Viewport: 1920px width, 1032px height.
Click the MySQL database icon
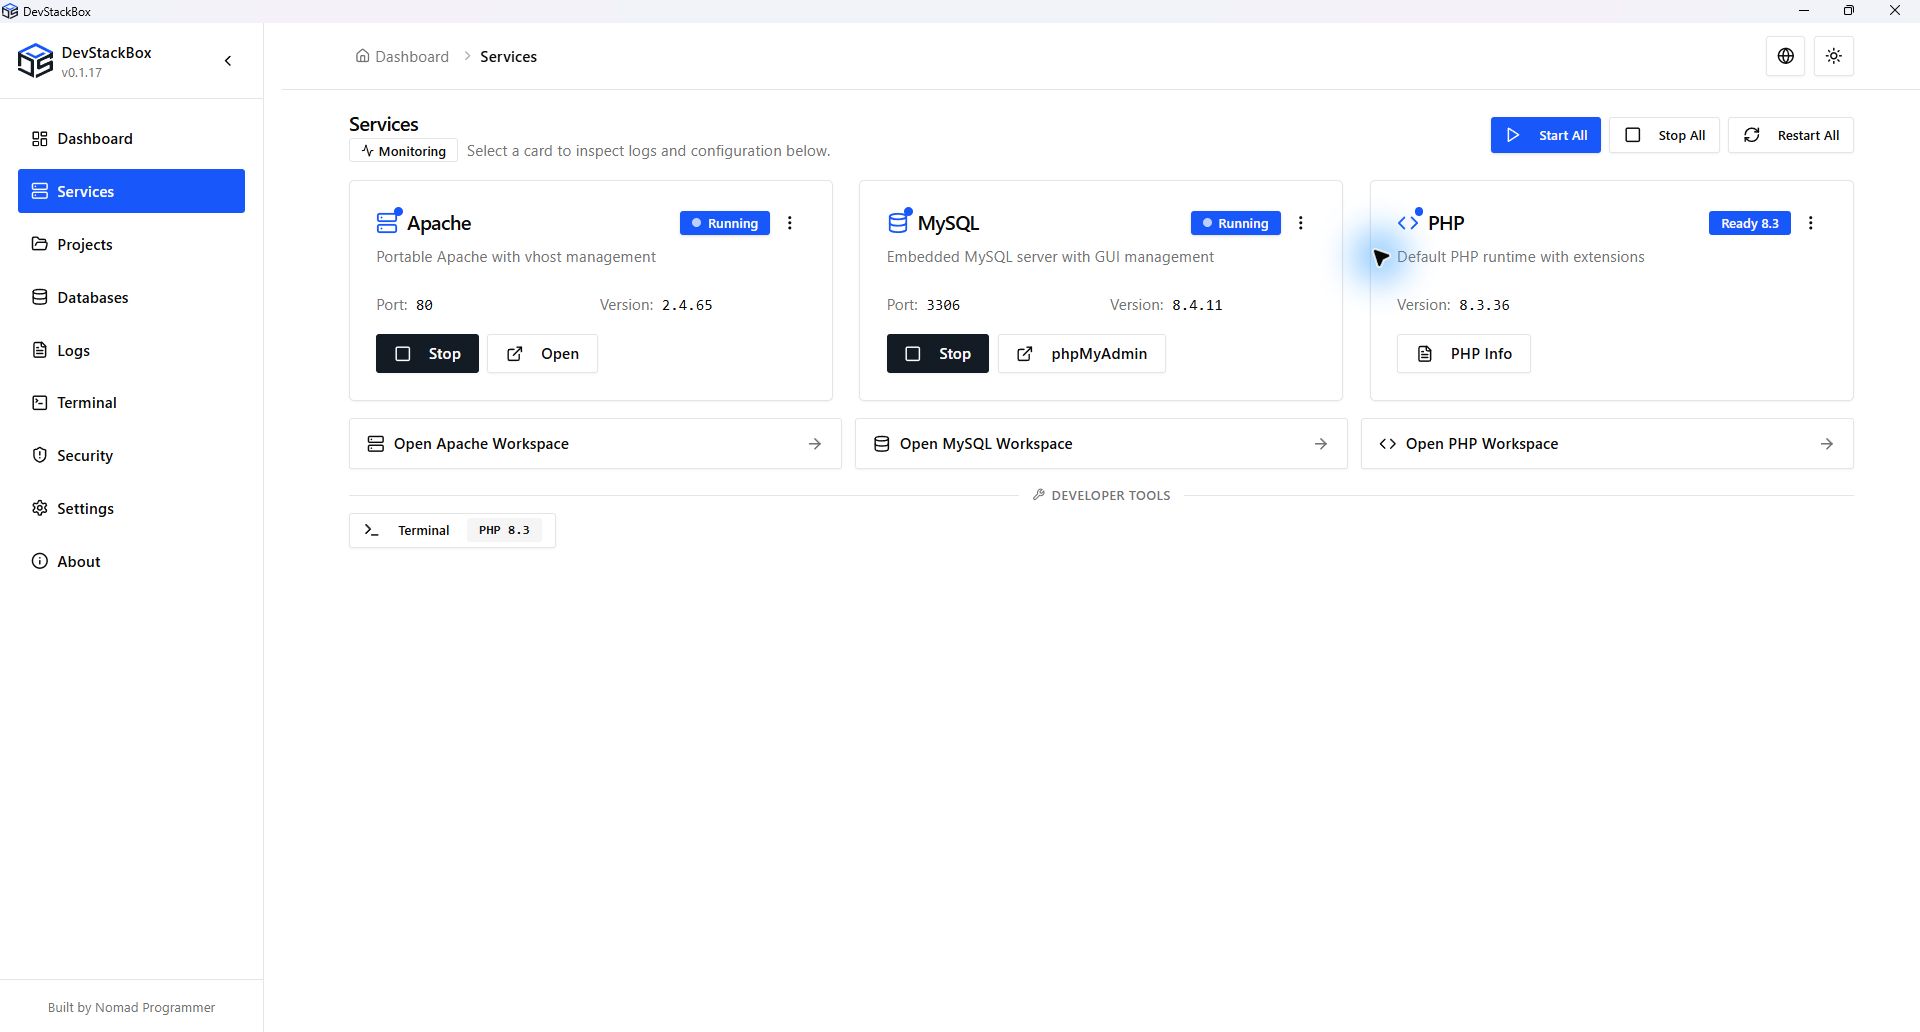(x=899, y=221)
